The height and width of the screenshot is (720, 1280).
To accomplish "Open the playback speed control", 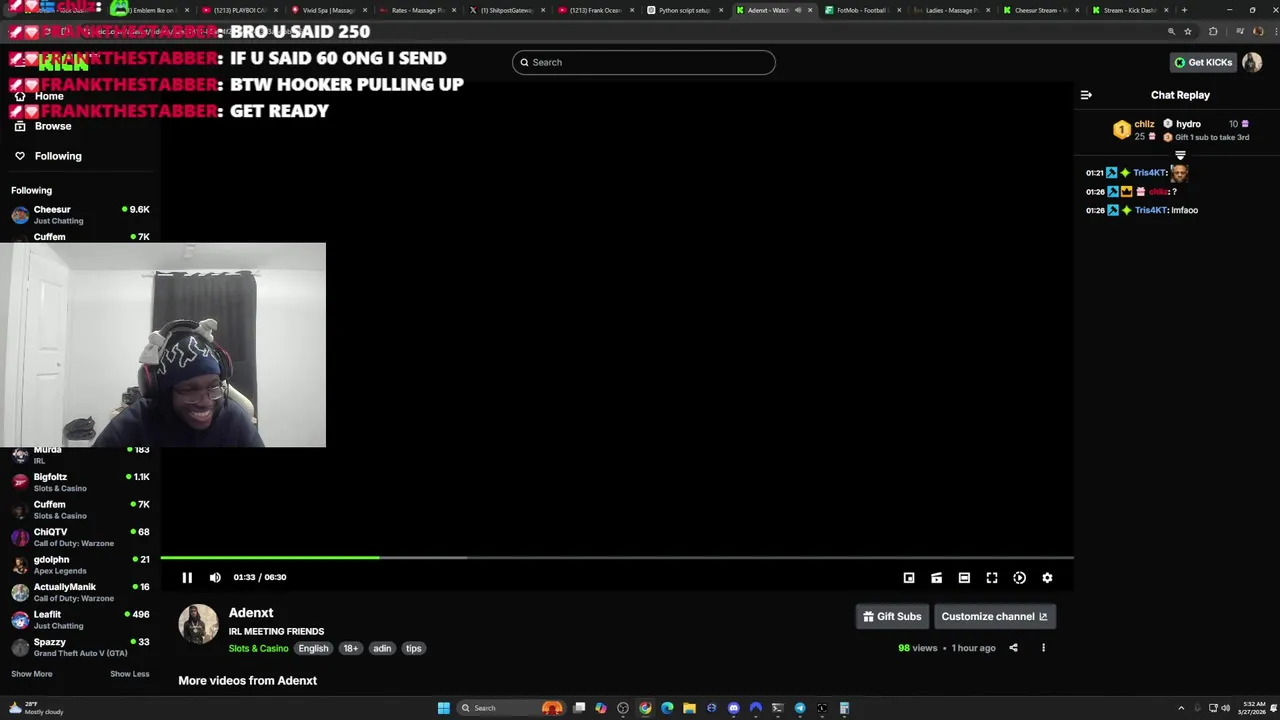I will click(x=1019, y=578).
